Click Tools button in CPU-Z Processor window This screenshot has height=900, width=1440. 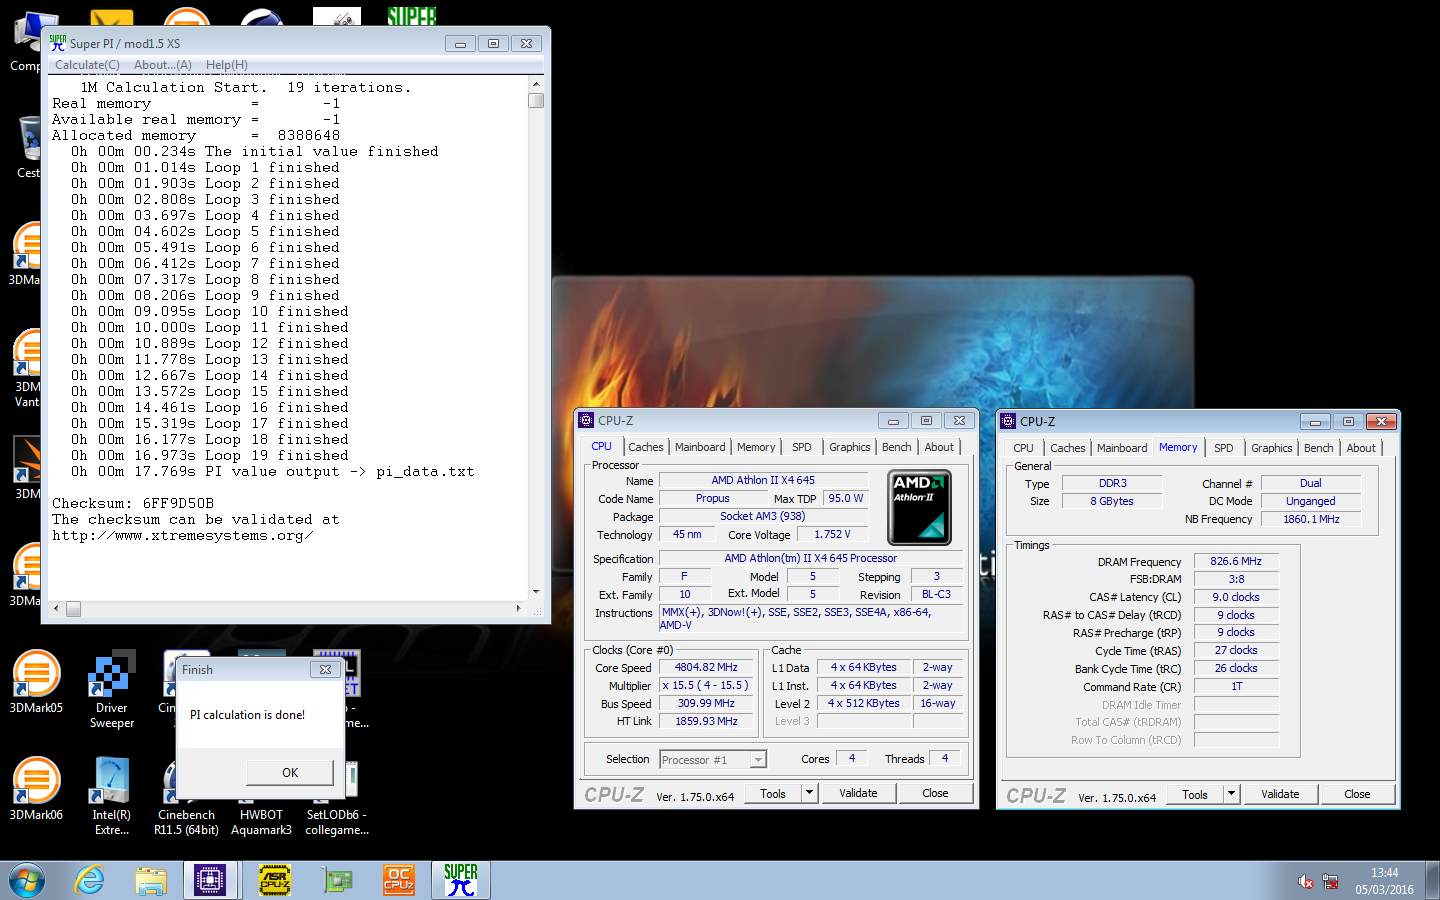tap(773, 793)
